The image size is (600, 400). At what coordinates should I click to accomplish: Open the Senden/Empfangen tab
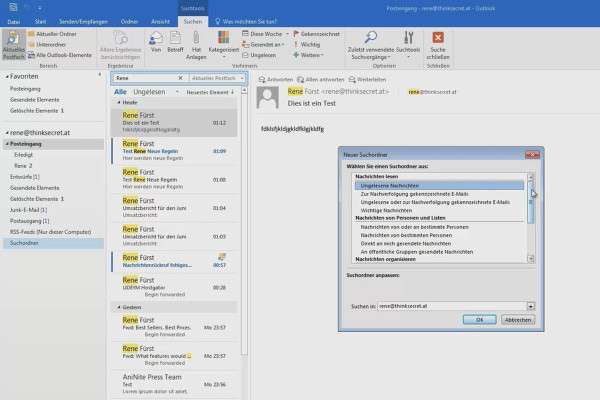(83, 22)
